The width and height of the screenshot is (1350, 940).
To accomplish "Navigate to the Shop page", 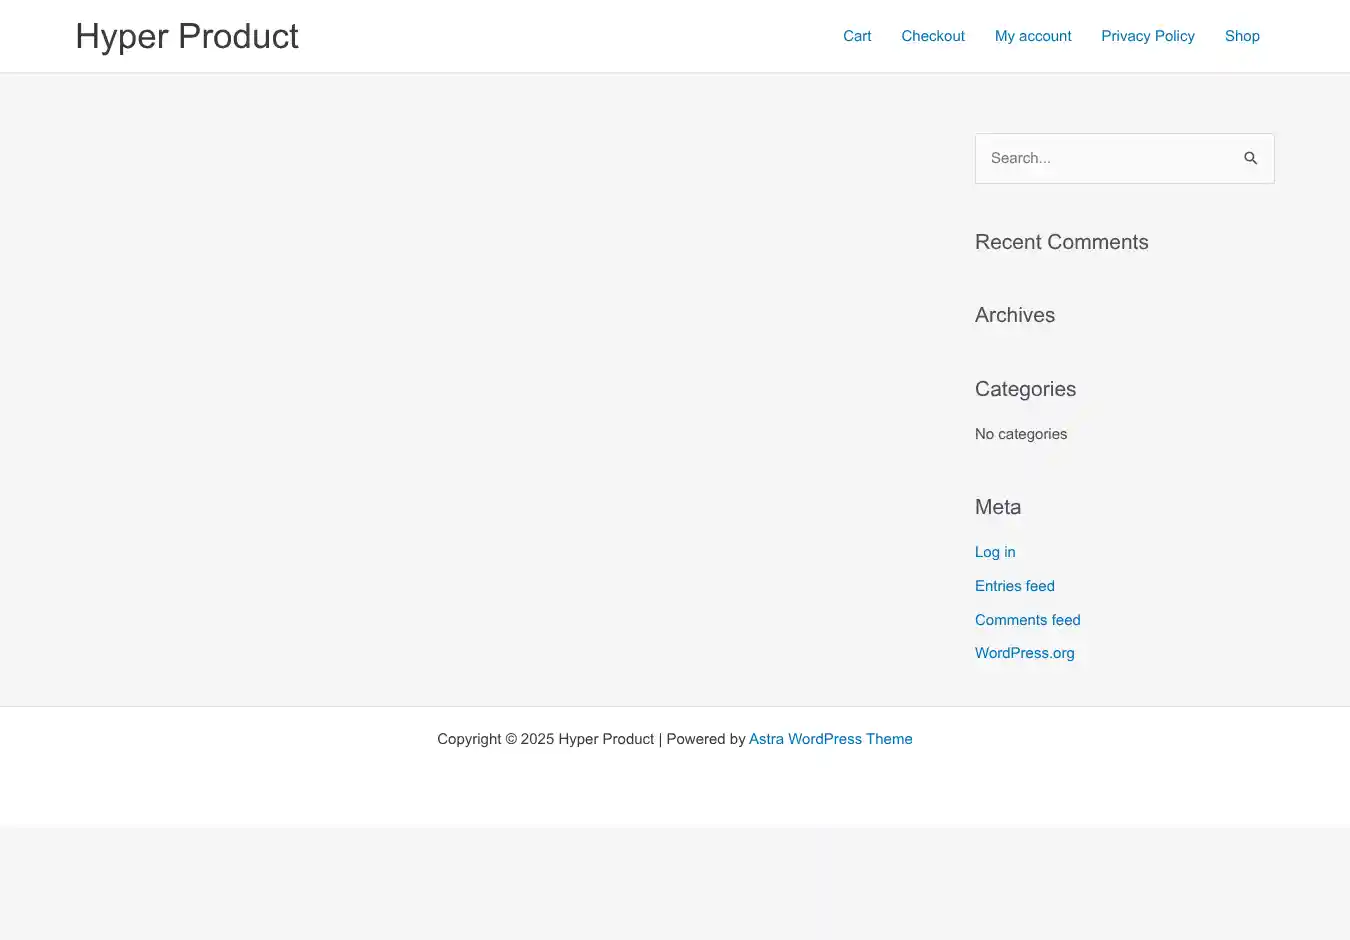I will (1242, 36).
